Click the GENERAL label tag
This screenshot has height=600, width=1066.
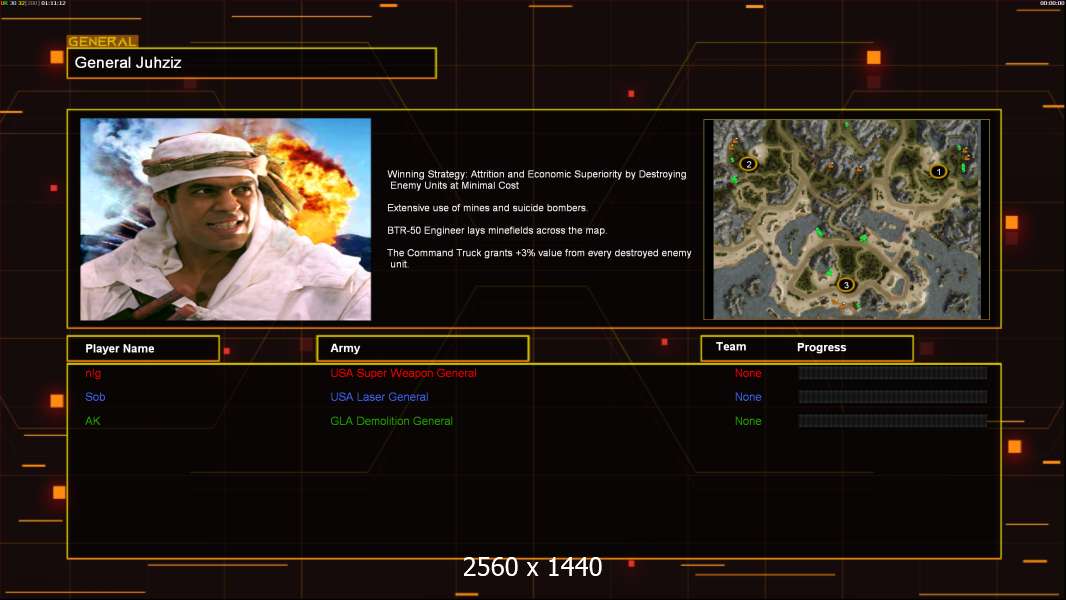(103, 41)
